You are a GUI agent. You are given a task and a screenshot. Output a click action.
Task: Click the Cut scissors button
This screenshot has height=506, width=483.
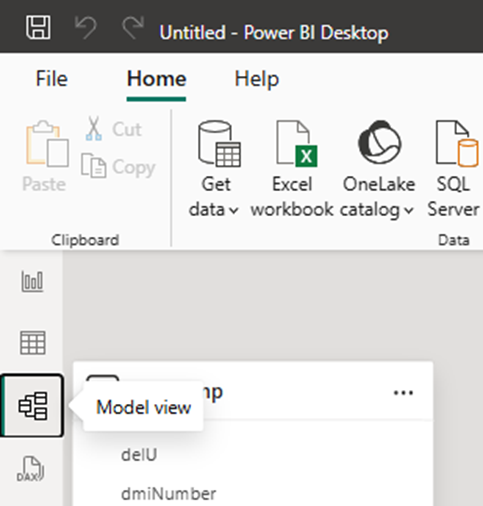(x=113, y=129)
